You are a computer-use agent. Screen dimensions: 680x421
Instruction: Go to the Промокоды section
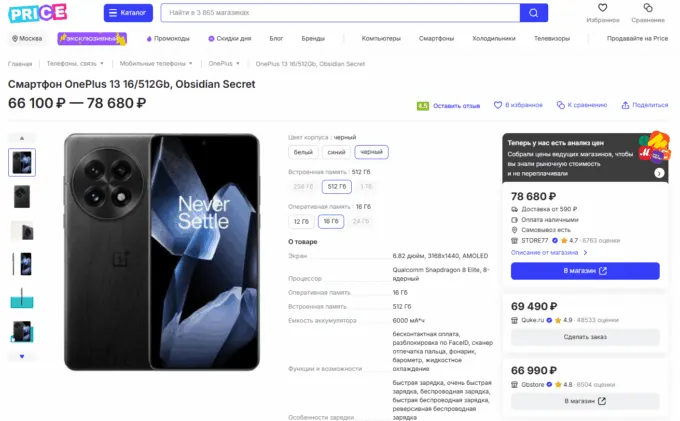(x=169, y=38)
